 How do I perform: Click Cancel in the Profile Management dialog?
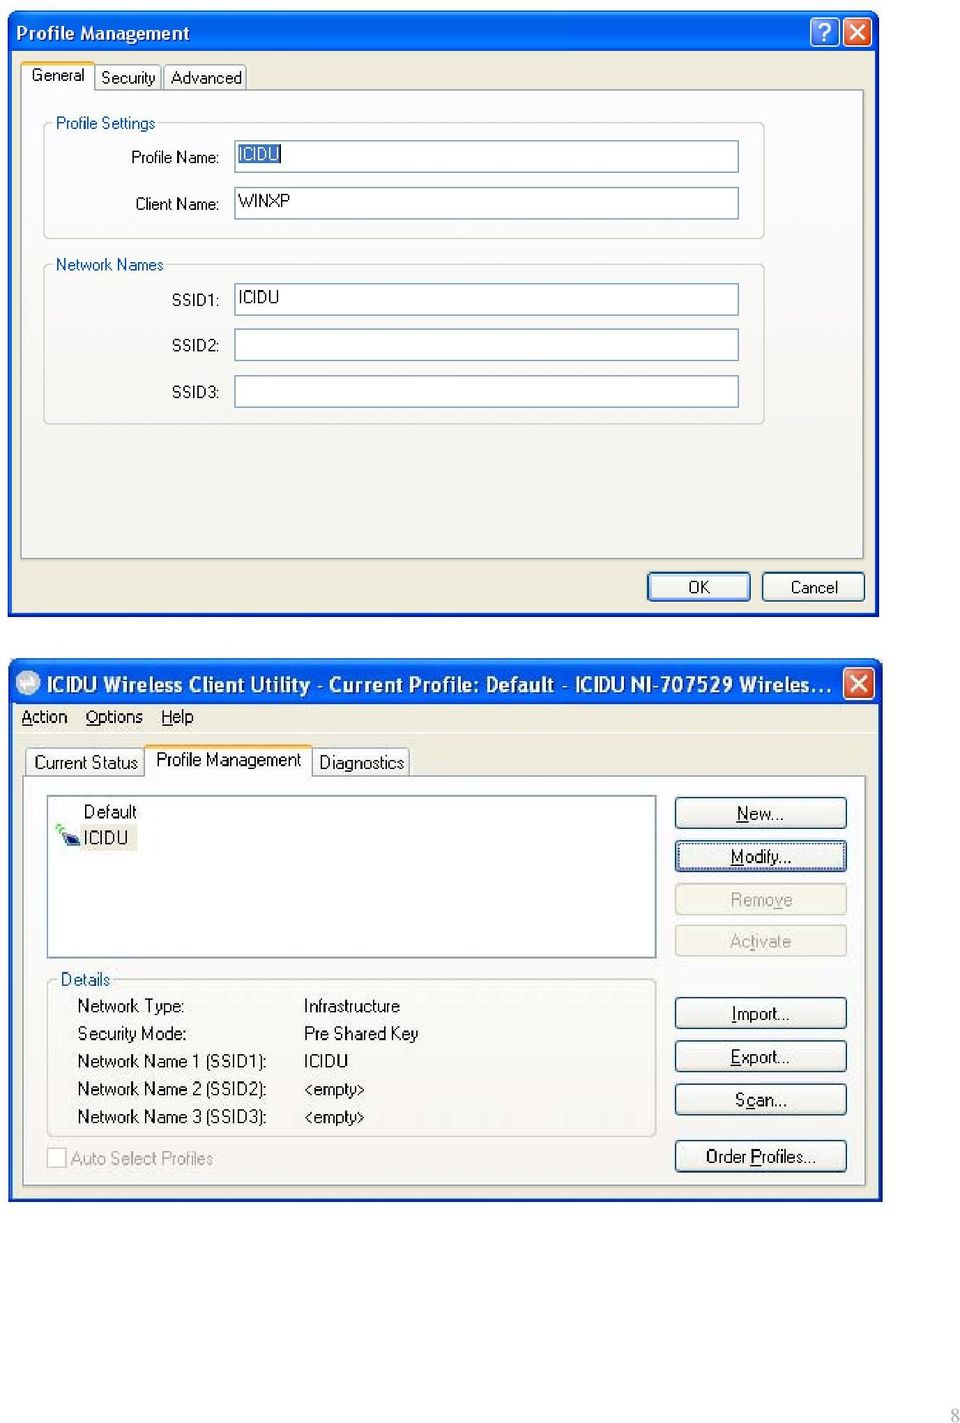tap(814, 587)
